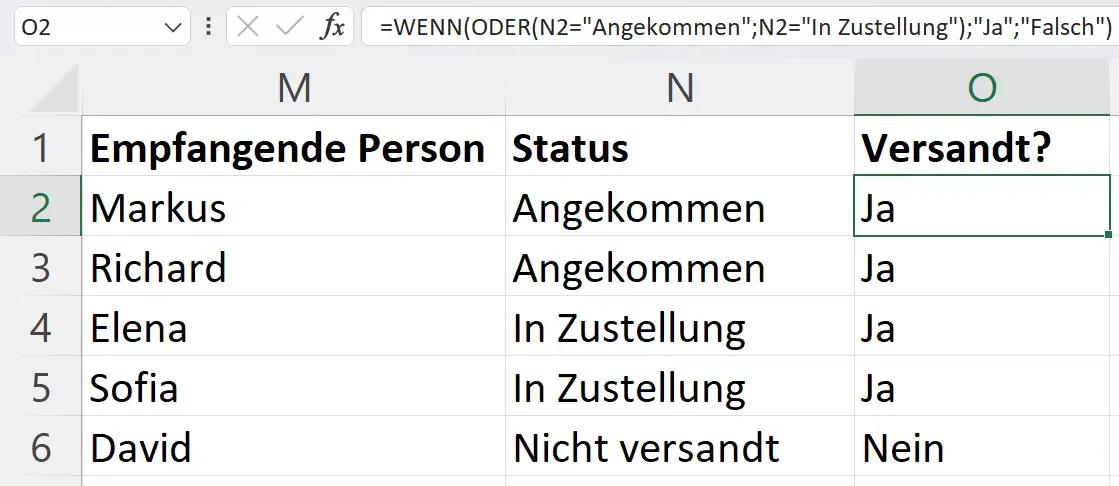Select column N header
This screenshot has width=1119, height=486.
(680, 89)
